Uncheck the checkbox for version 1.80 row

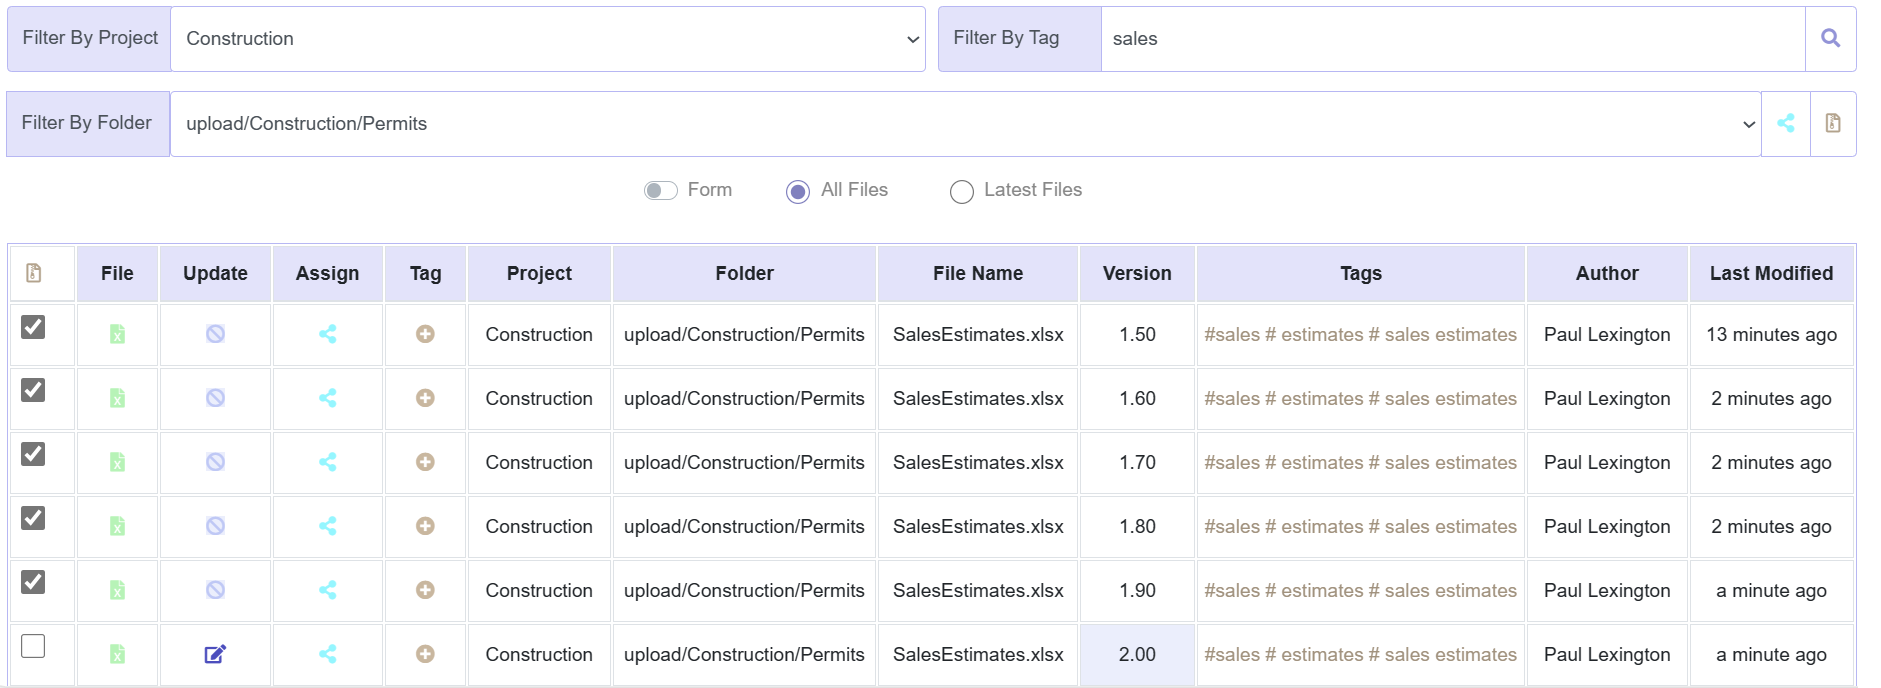coord(33,518)
